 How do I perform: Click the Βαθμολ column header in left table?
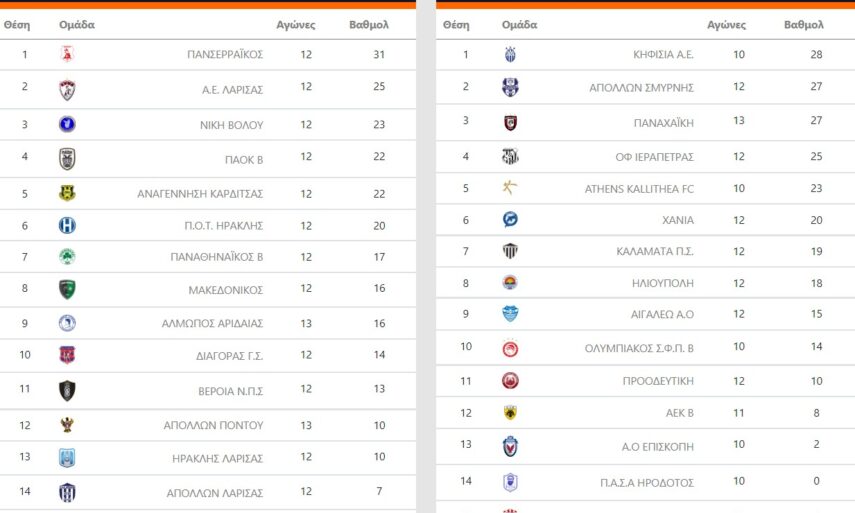point(368,25)
